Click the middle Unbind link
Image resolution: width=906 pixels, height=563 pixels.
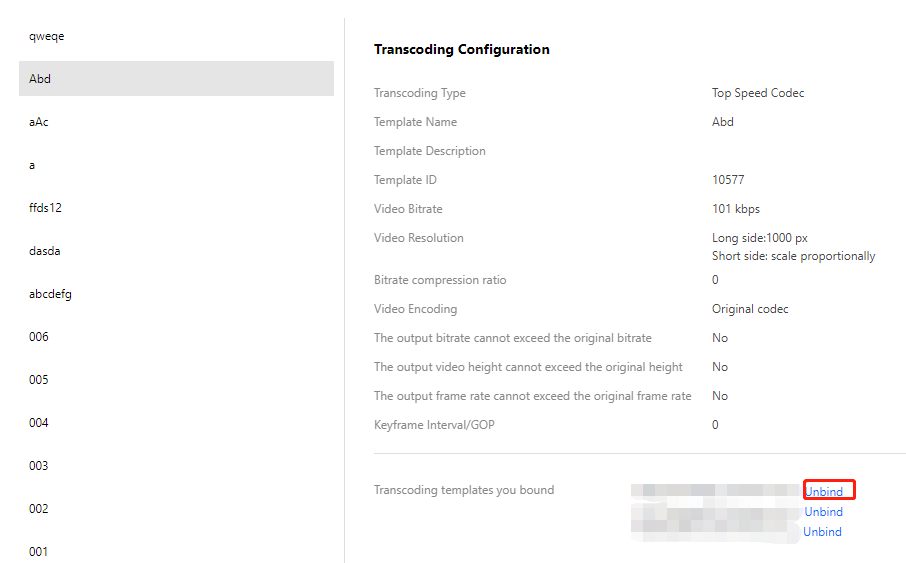[x=824, y=512]
